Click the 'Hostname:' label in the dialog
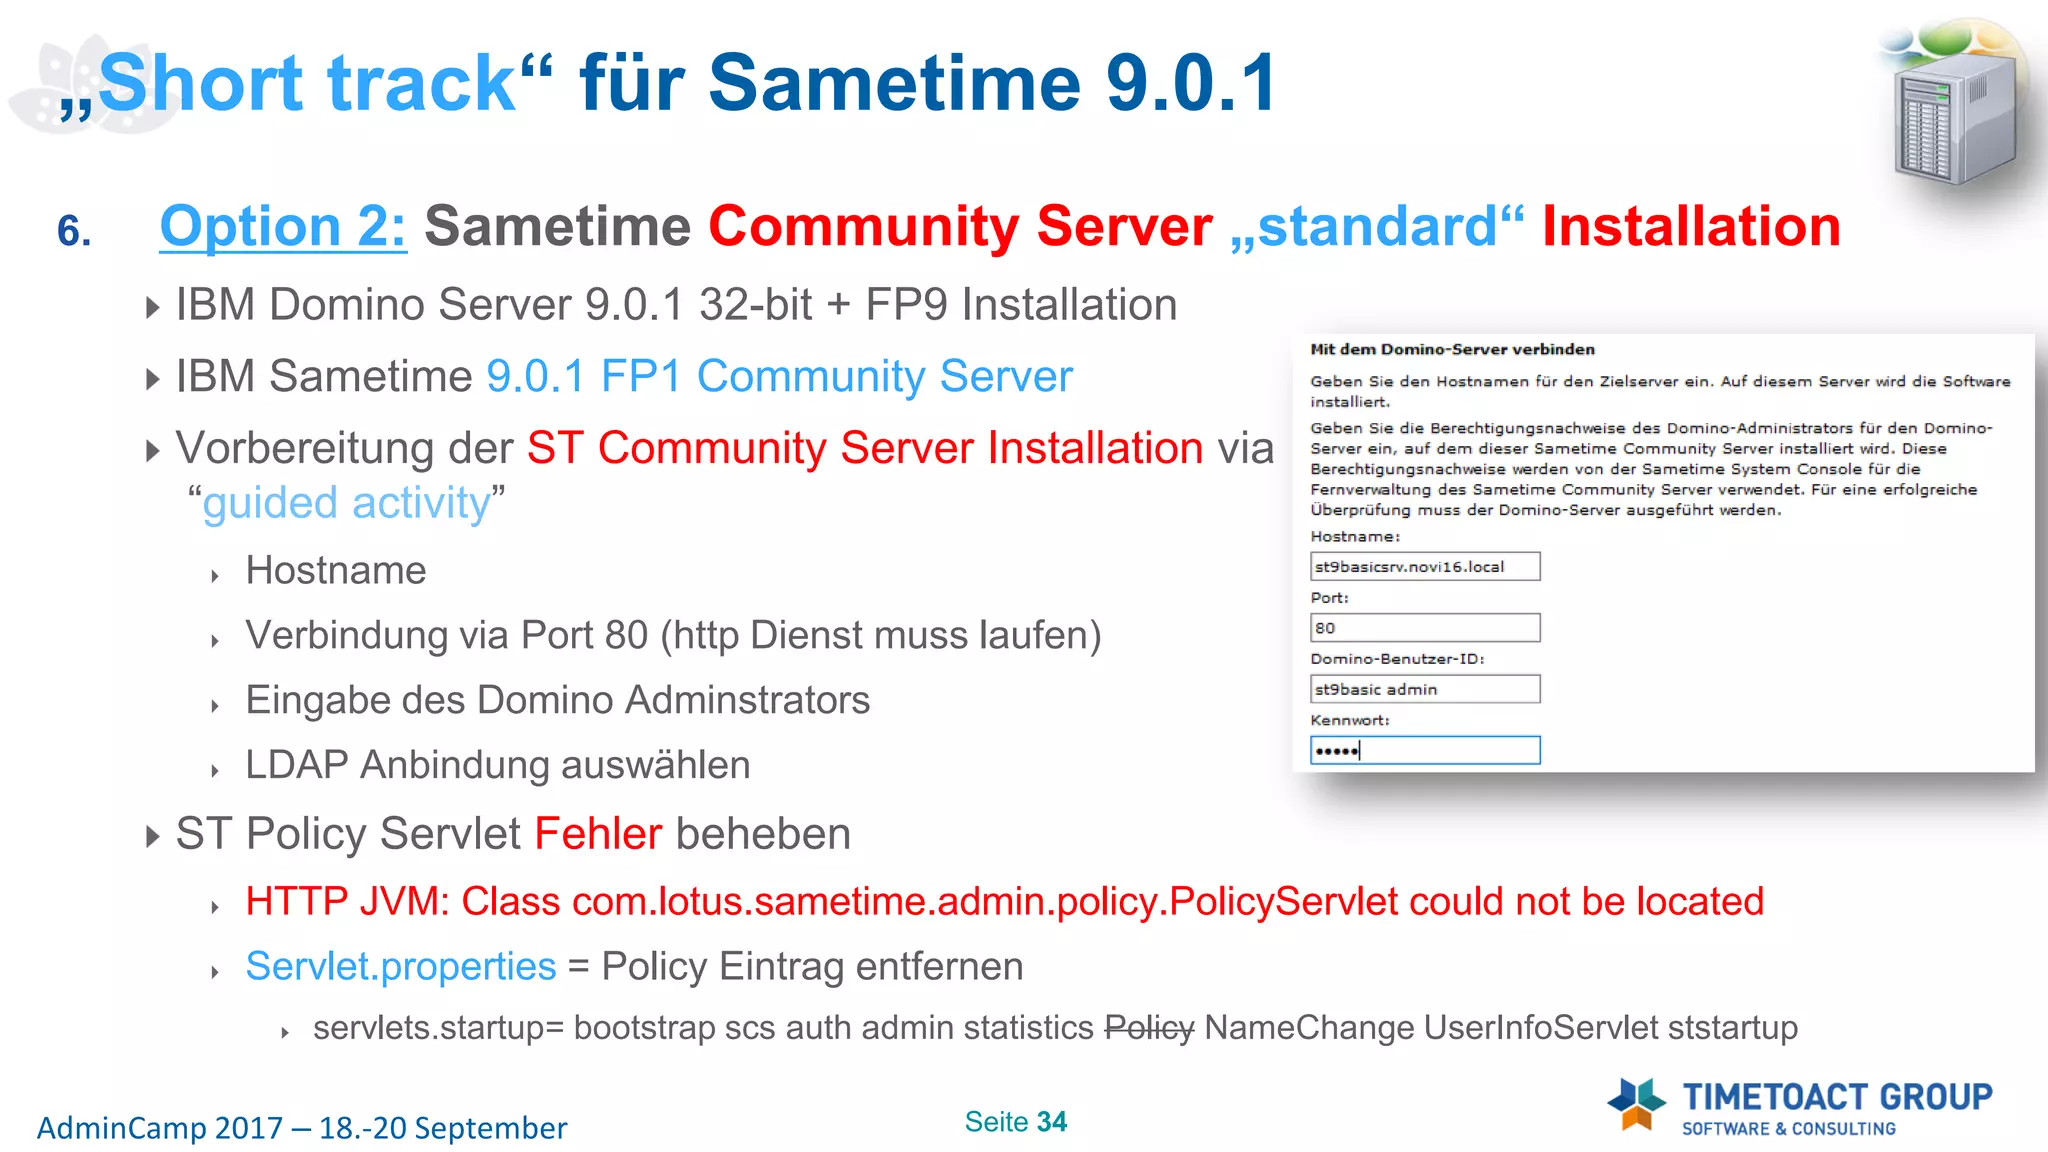This screenshot has height=1152, width=2048. coord(1355,537)
